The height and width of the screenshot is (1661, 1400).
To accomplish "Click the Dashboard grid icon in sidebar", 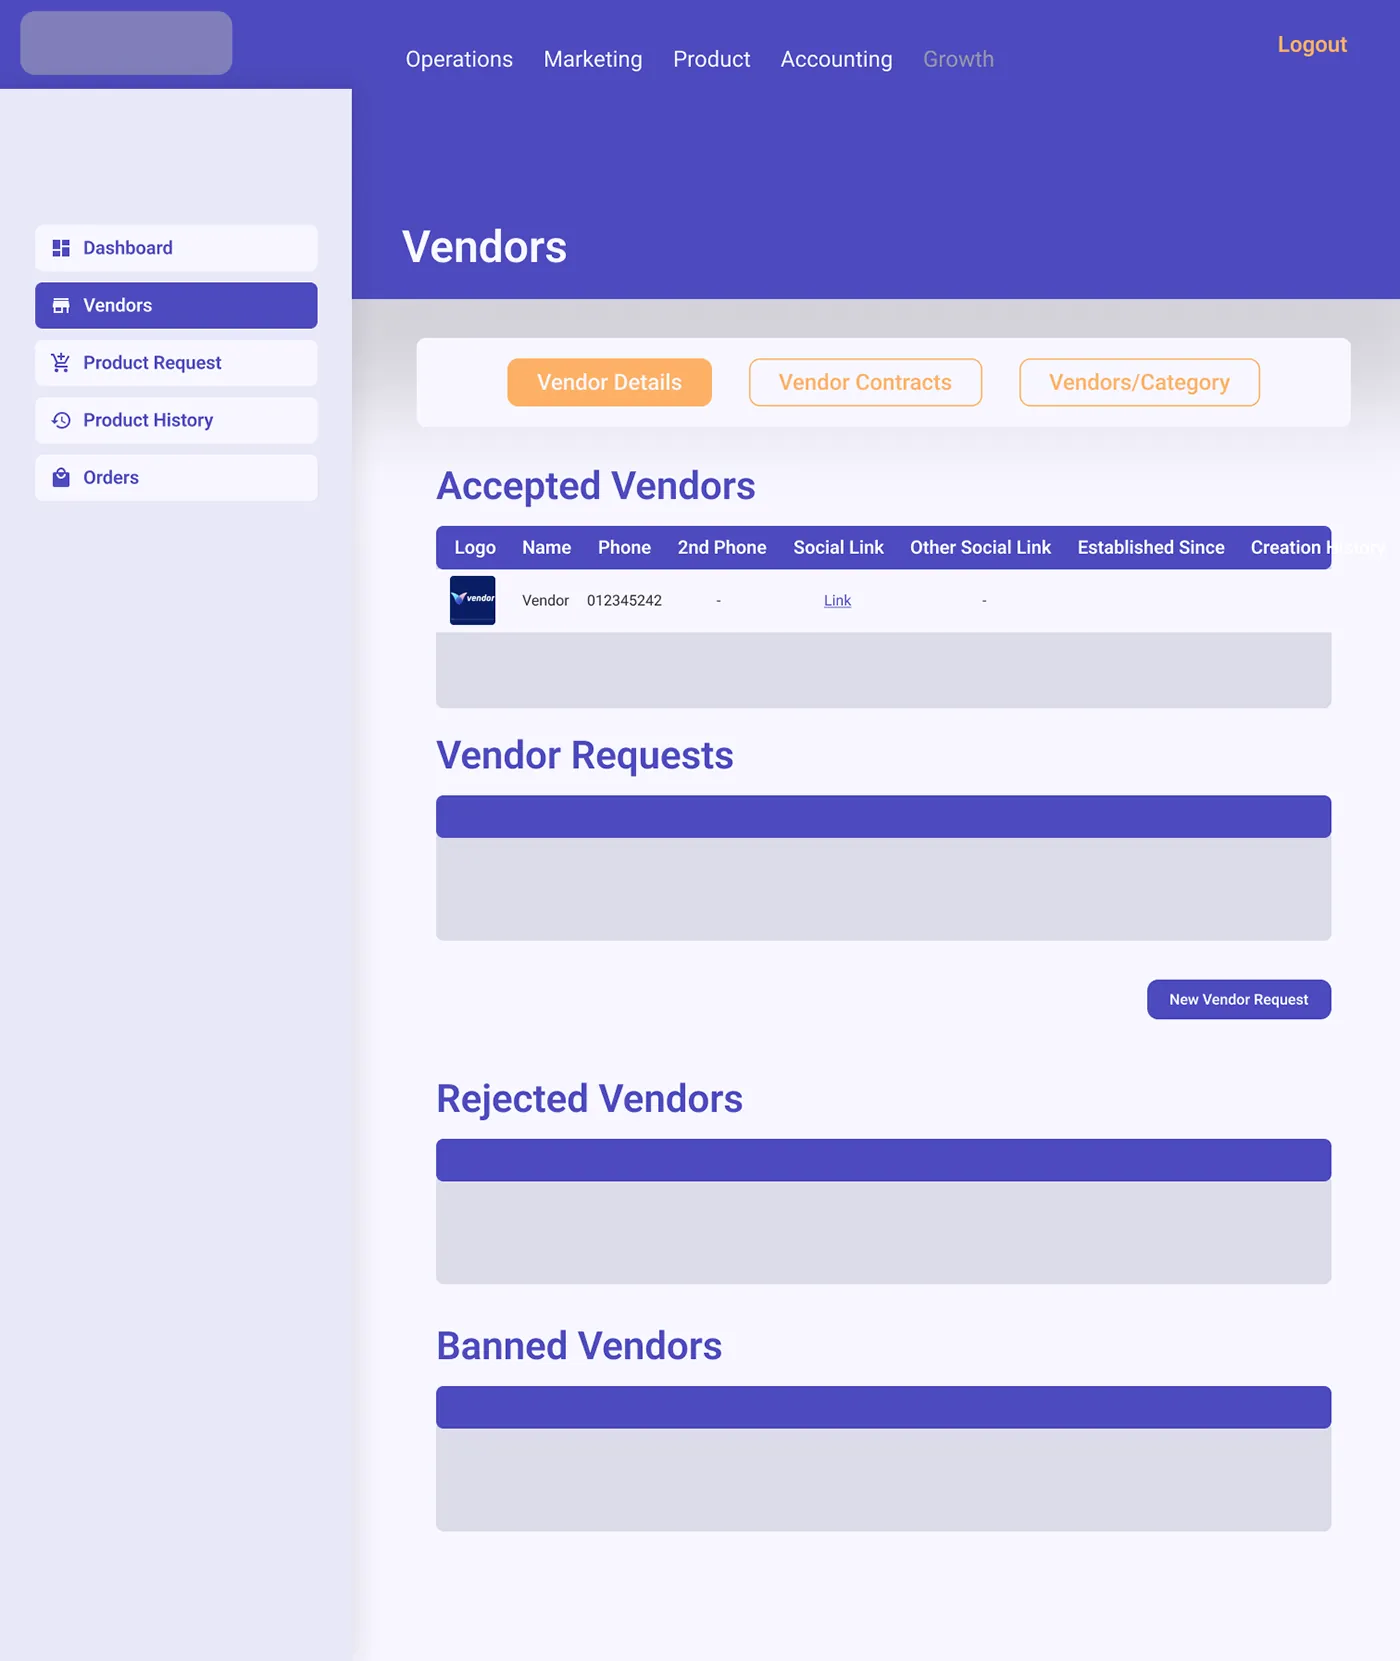I will 61,248.
